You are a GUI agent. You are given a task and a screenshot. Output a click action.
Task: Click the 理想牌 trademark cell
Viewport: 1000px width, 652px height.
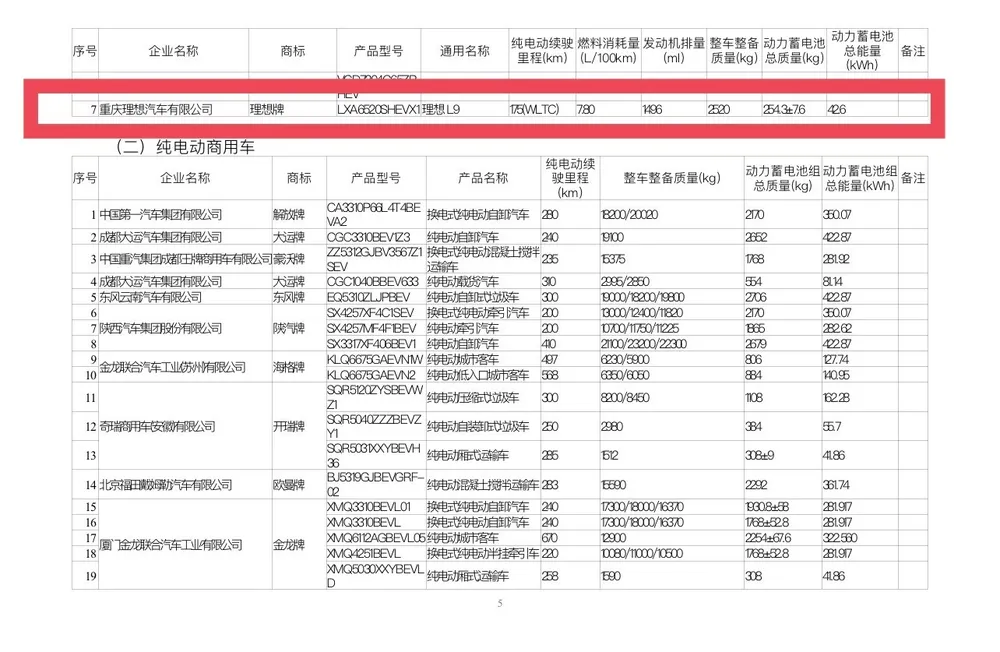tap(267, 110)
